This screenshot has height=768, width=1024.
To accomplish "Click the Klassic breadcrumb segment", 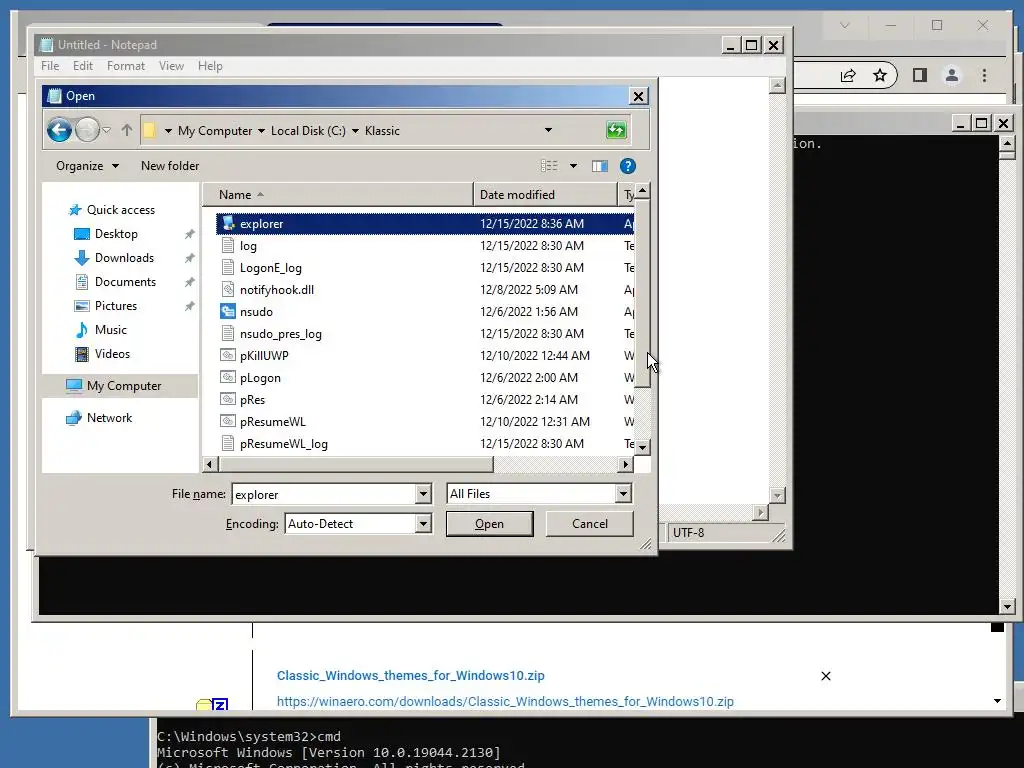I will pyautogui.click(x=382, y=131).
